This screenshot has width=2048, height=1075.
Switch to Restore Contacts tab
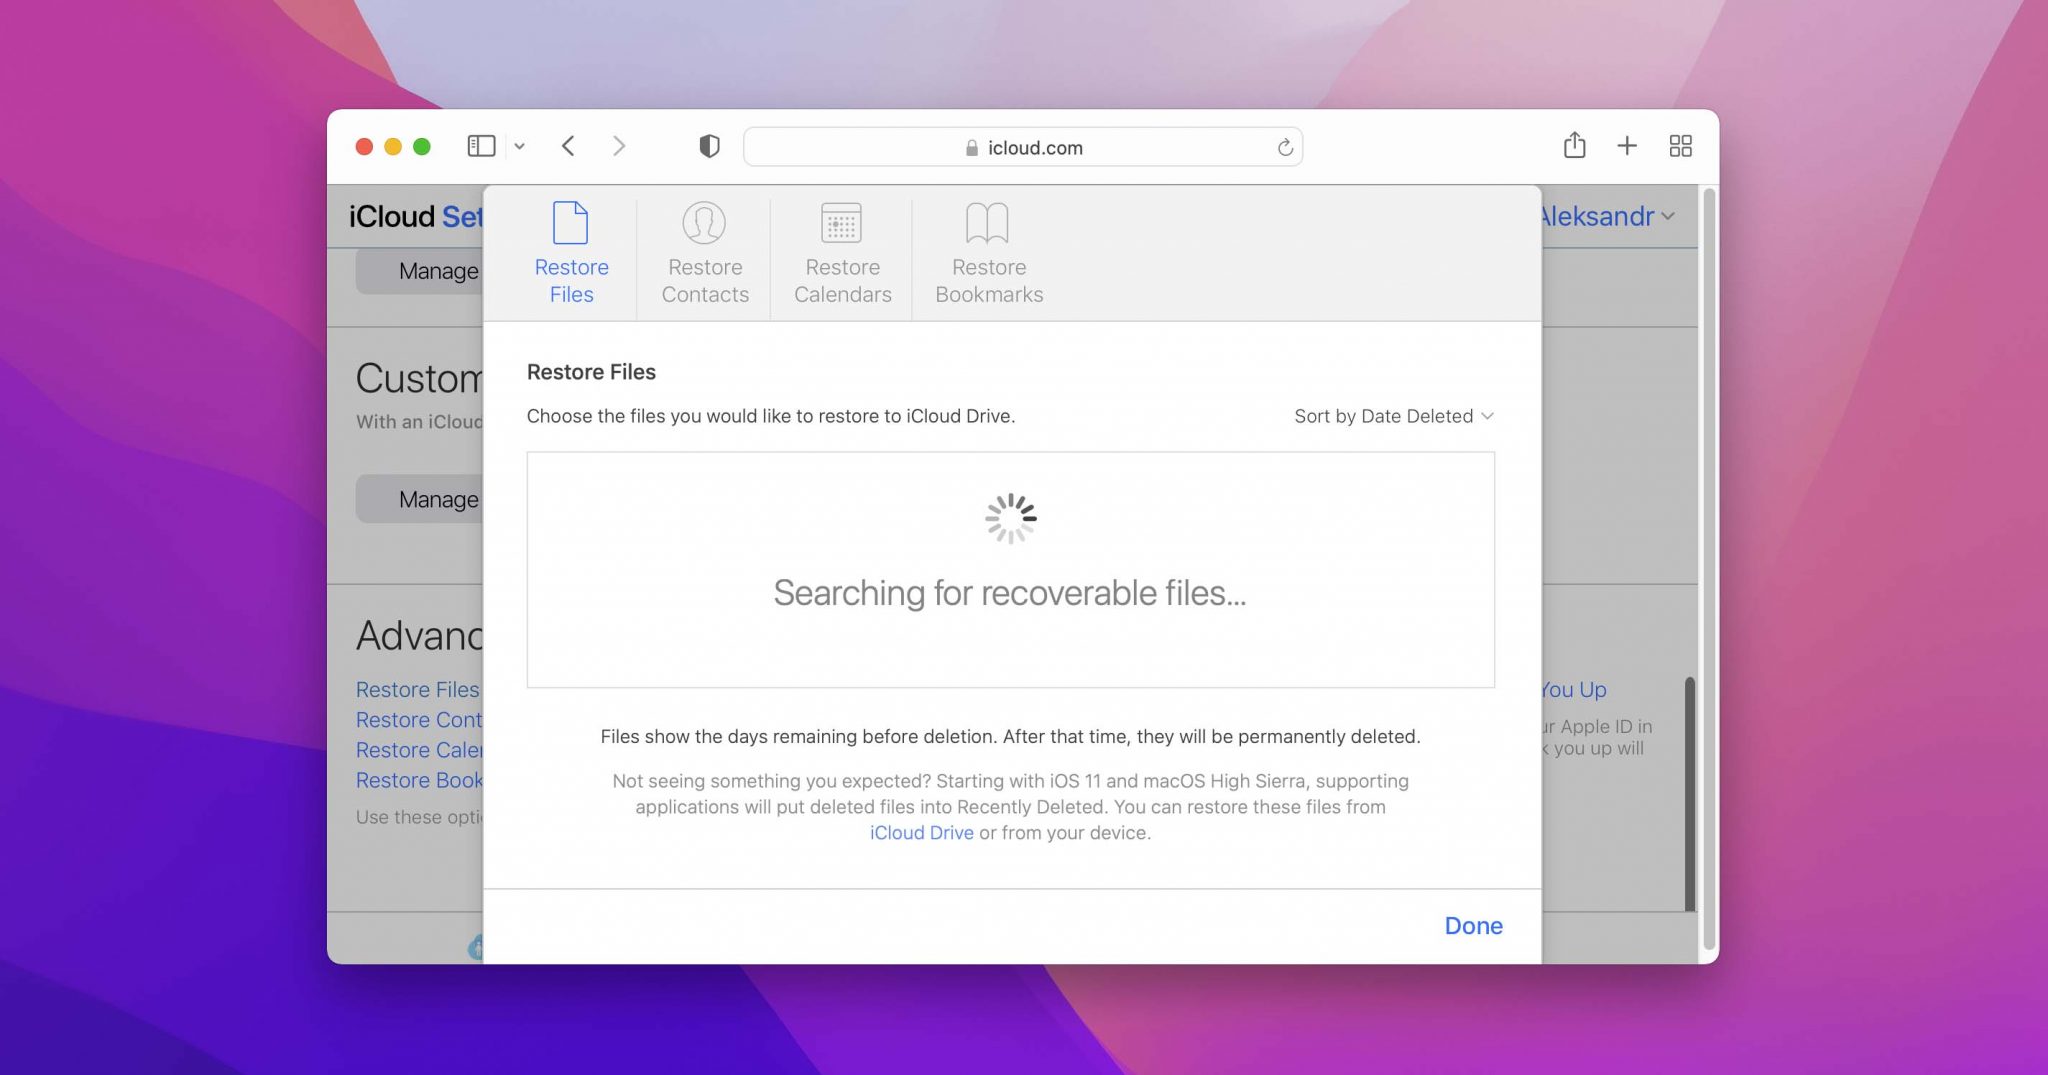[705, 253]
